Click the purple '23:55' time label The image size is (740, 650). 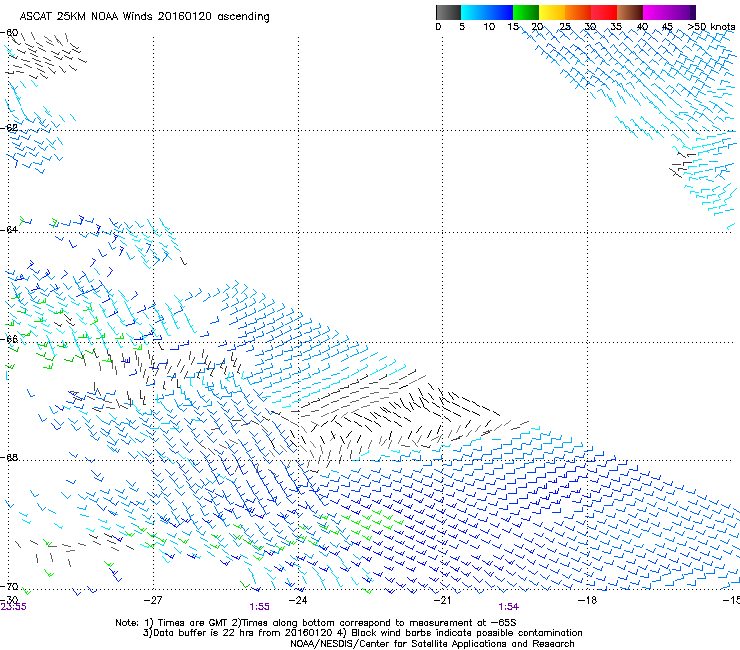(x=14, y=607)
